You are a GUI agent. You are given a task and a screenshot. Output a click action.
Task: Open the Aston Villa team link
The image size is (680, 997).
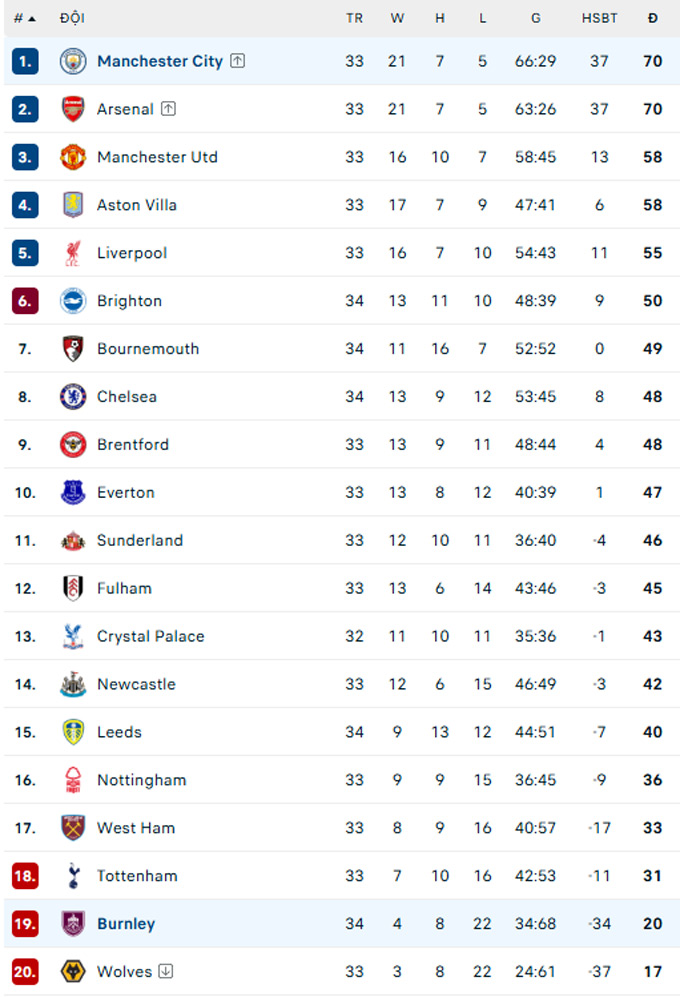(137, 205)
